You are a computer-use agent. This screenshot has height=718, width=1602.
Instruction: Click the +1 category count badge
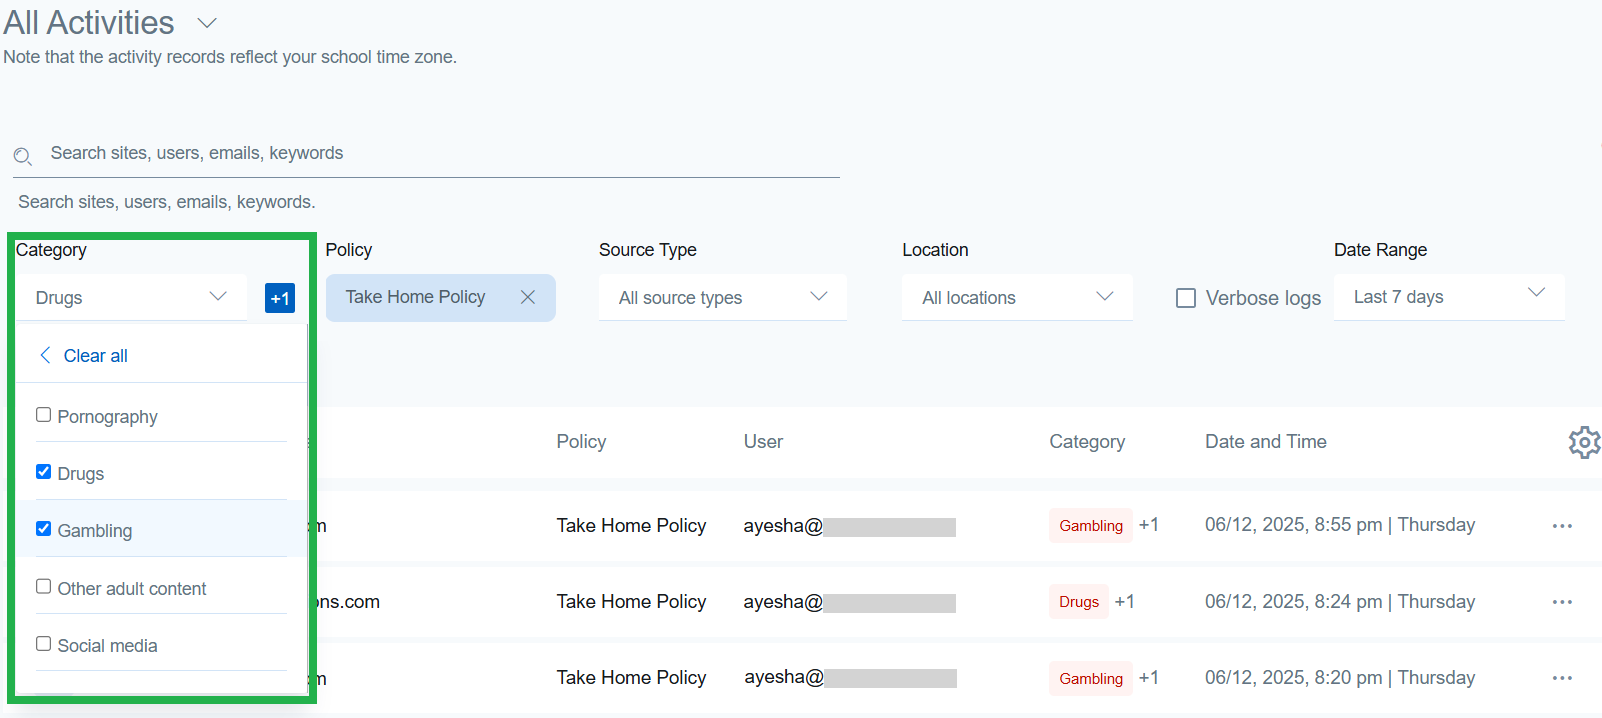click(280, 298)
